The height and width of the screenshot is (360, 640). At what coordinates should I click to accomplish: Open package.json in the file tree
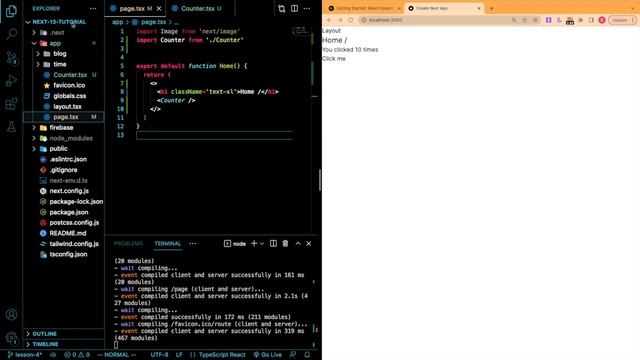click(x=69, y=212)
